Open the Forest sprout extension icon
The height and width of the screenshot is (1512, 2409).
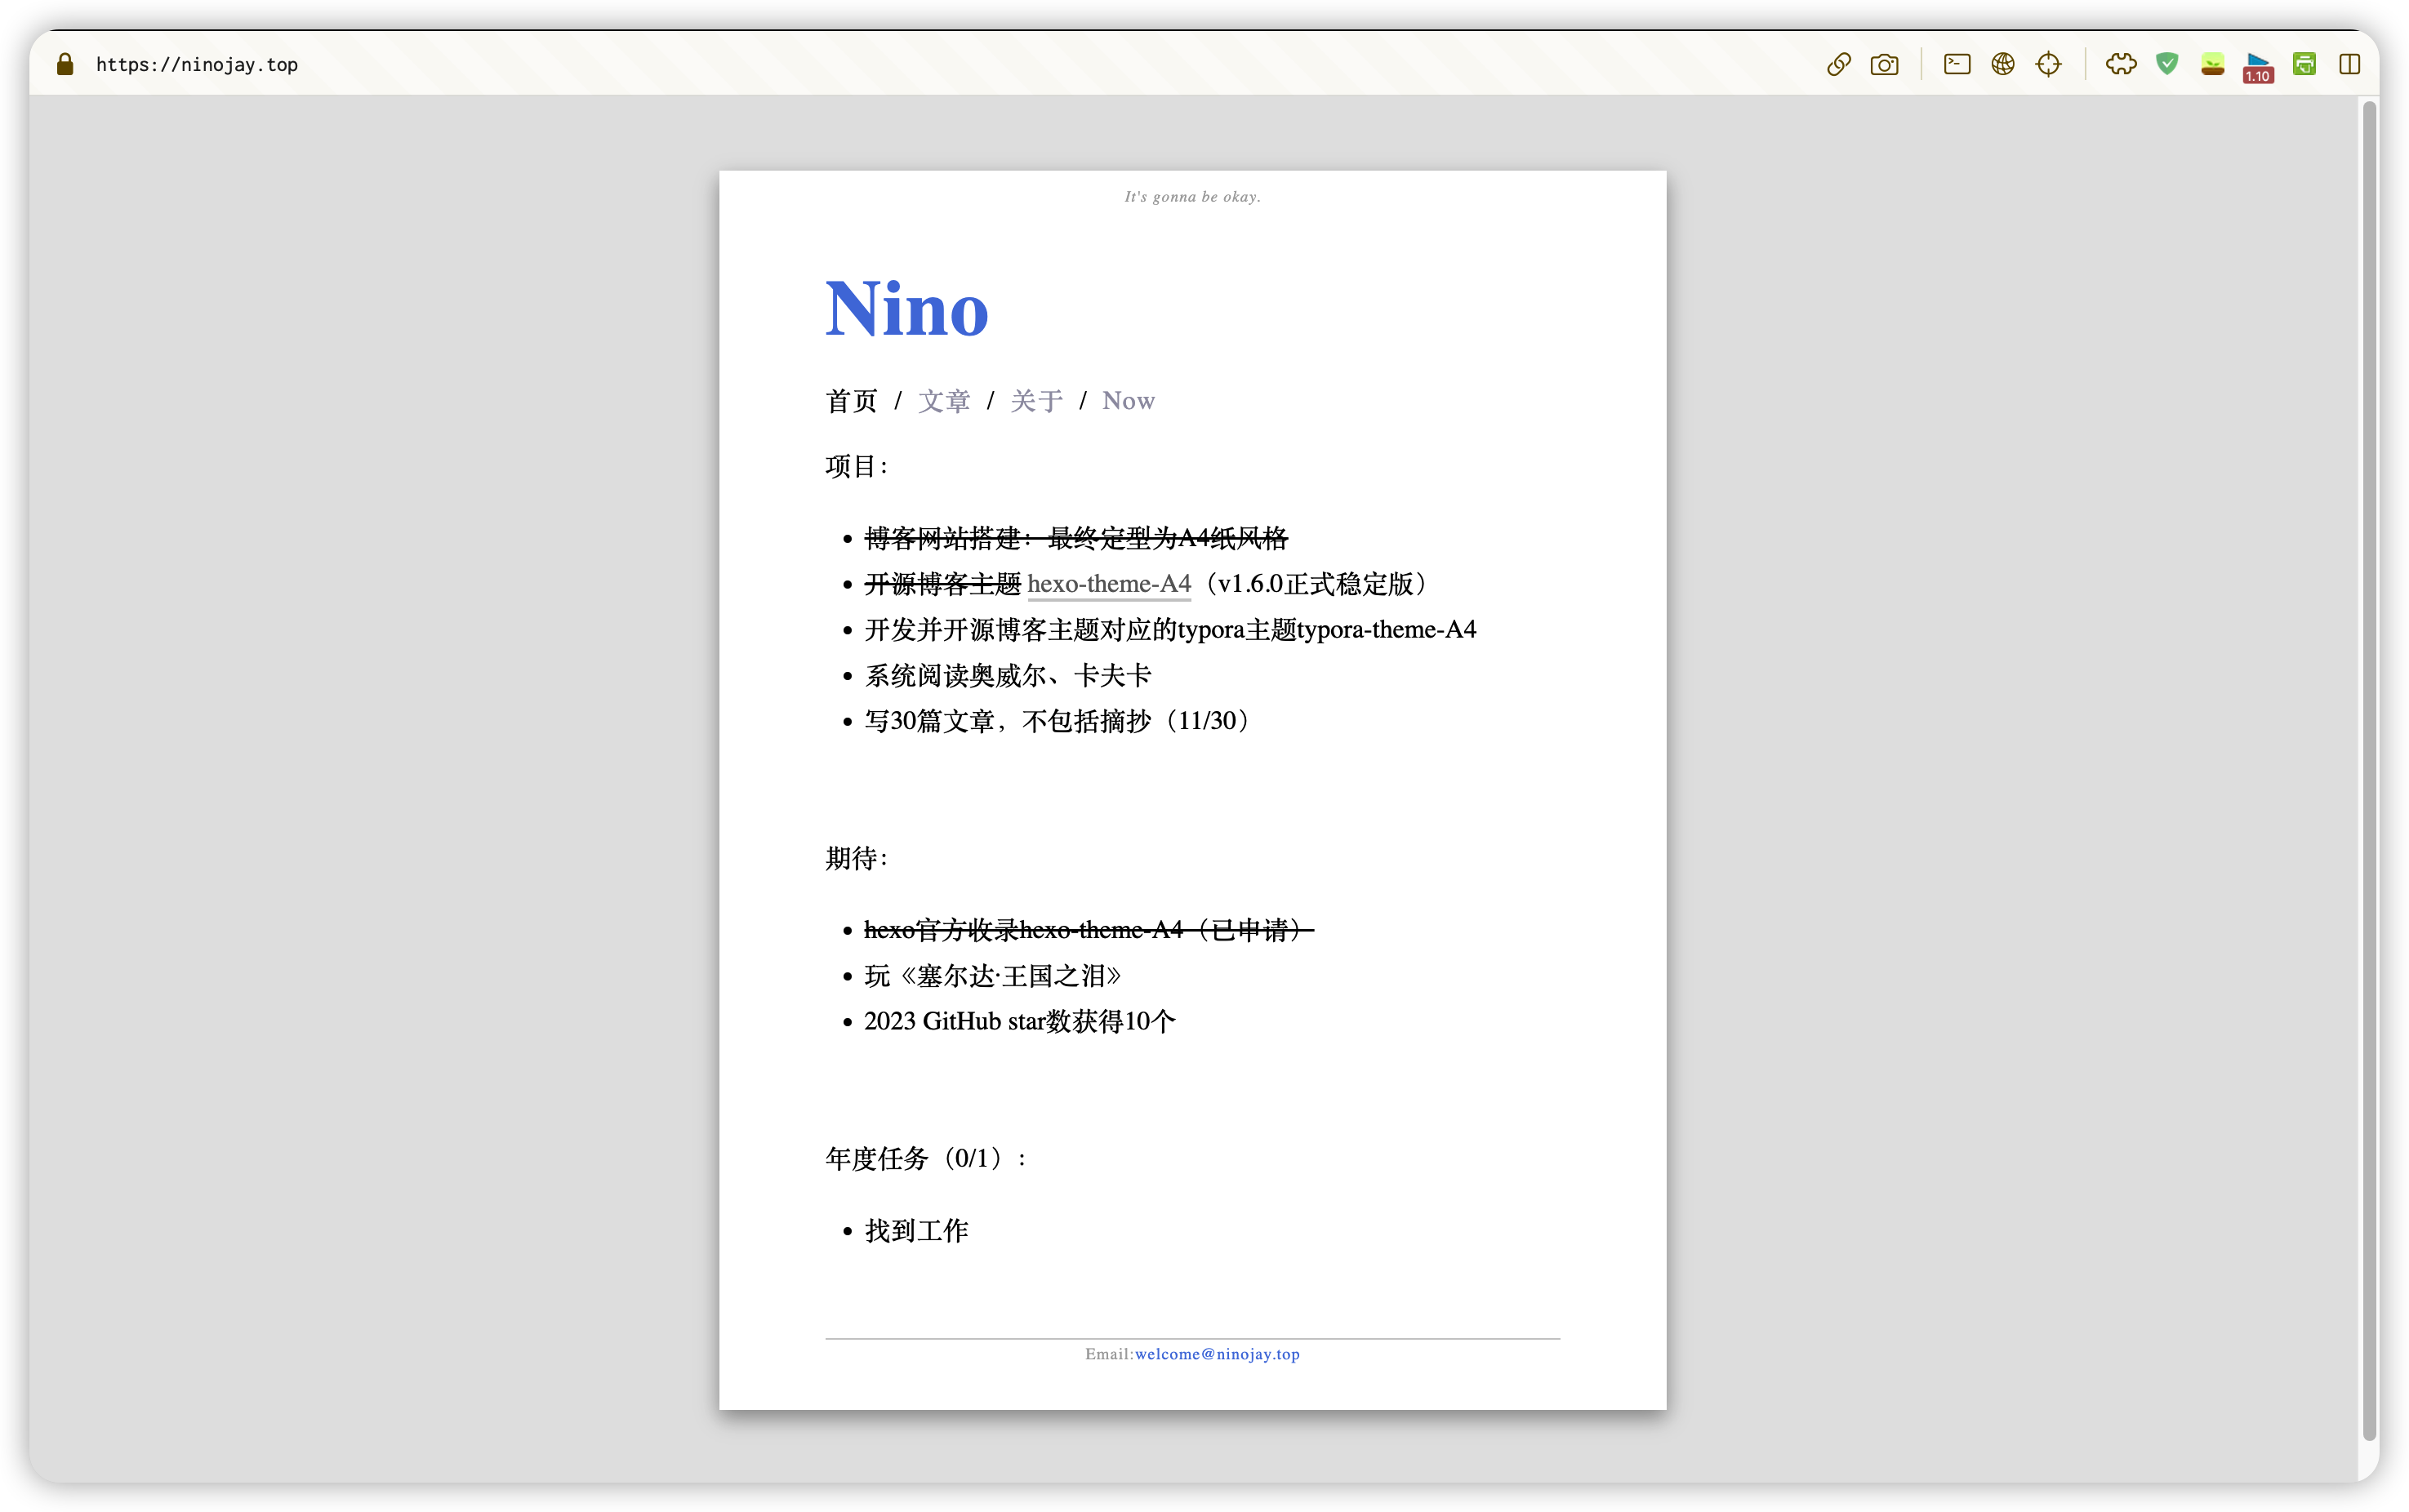2212,65
